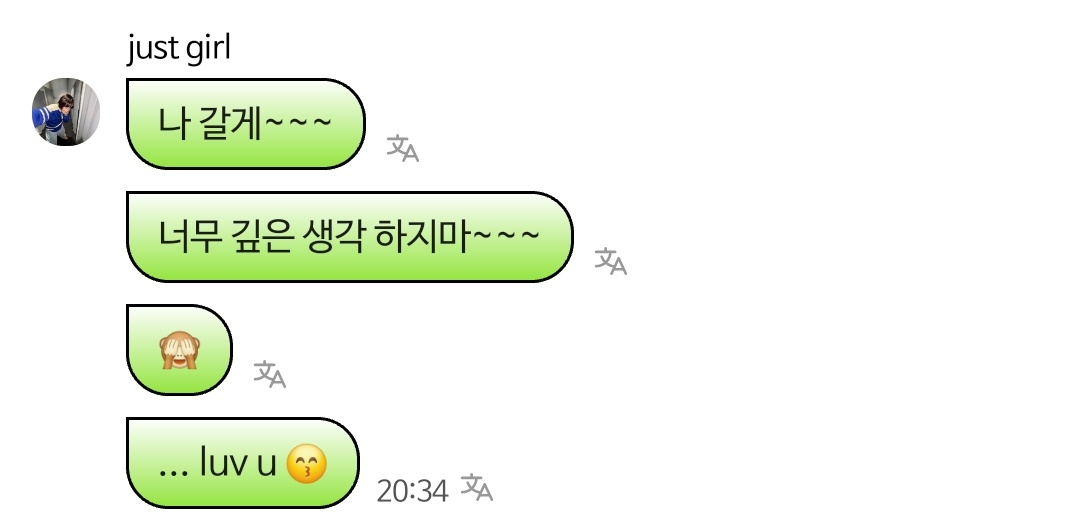Viewport: 1080px width, 530px height.
Task: Select the "나 갈게~~~" chat bubble
Action: (x=246, y=124)
